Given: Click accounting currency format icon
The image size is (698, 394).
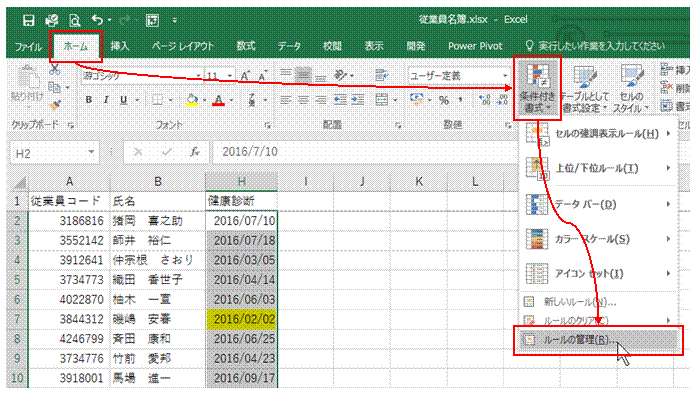Looking at the screenshot, I should pos(417,100).
